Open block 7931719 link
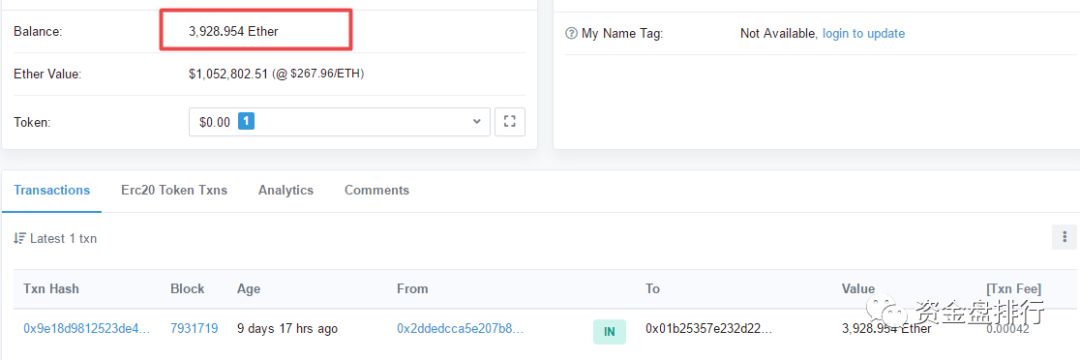 coord(194,328)
